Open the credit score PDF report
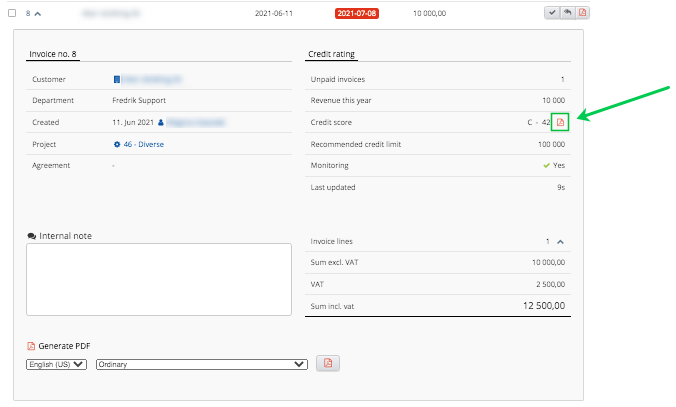 (560, 122)
